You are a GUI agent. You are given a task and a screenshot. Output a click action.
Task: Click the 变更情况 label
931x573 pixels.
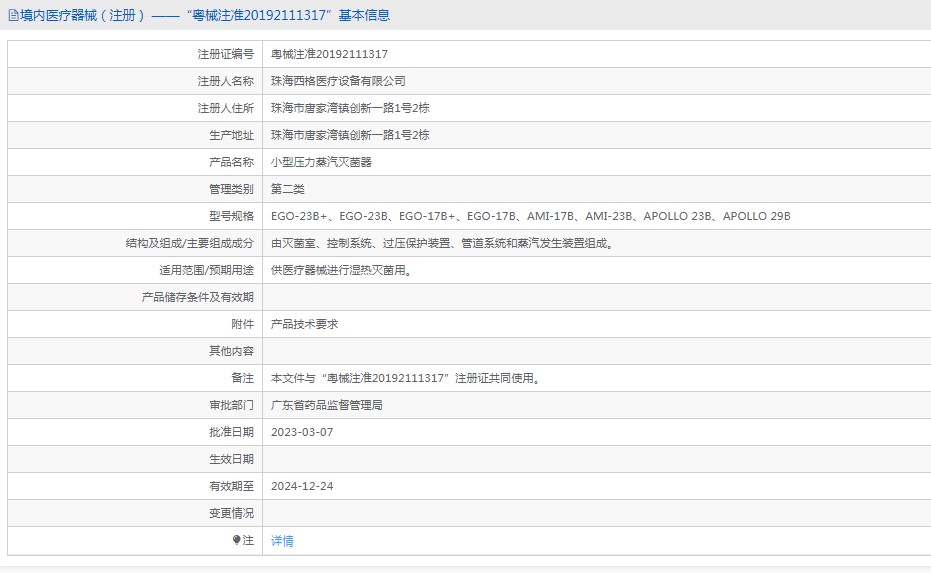coord(232,513)
